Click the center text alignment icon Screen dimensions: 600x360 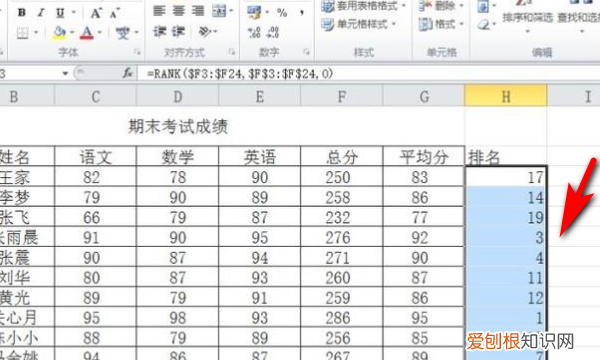coord(178,11)
